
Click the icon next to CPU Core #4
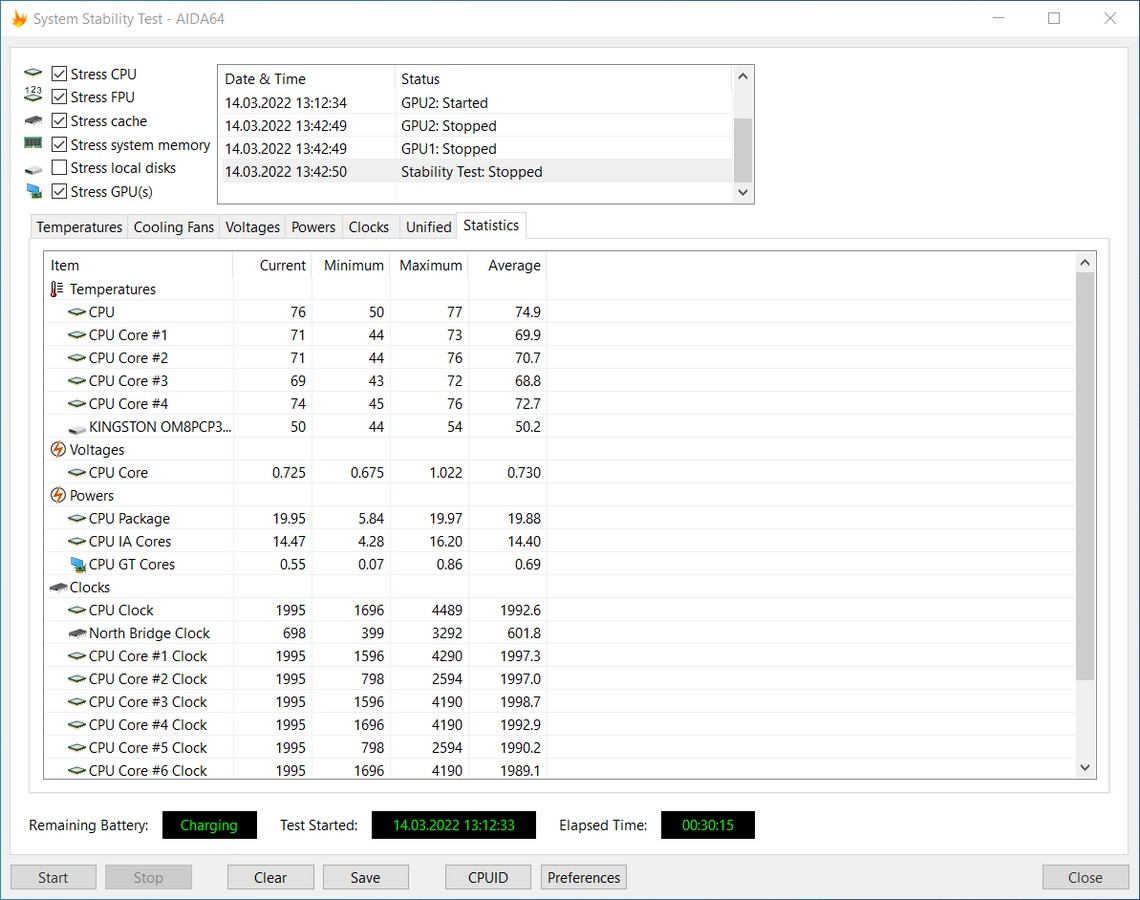[77, 403]
